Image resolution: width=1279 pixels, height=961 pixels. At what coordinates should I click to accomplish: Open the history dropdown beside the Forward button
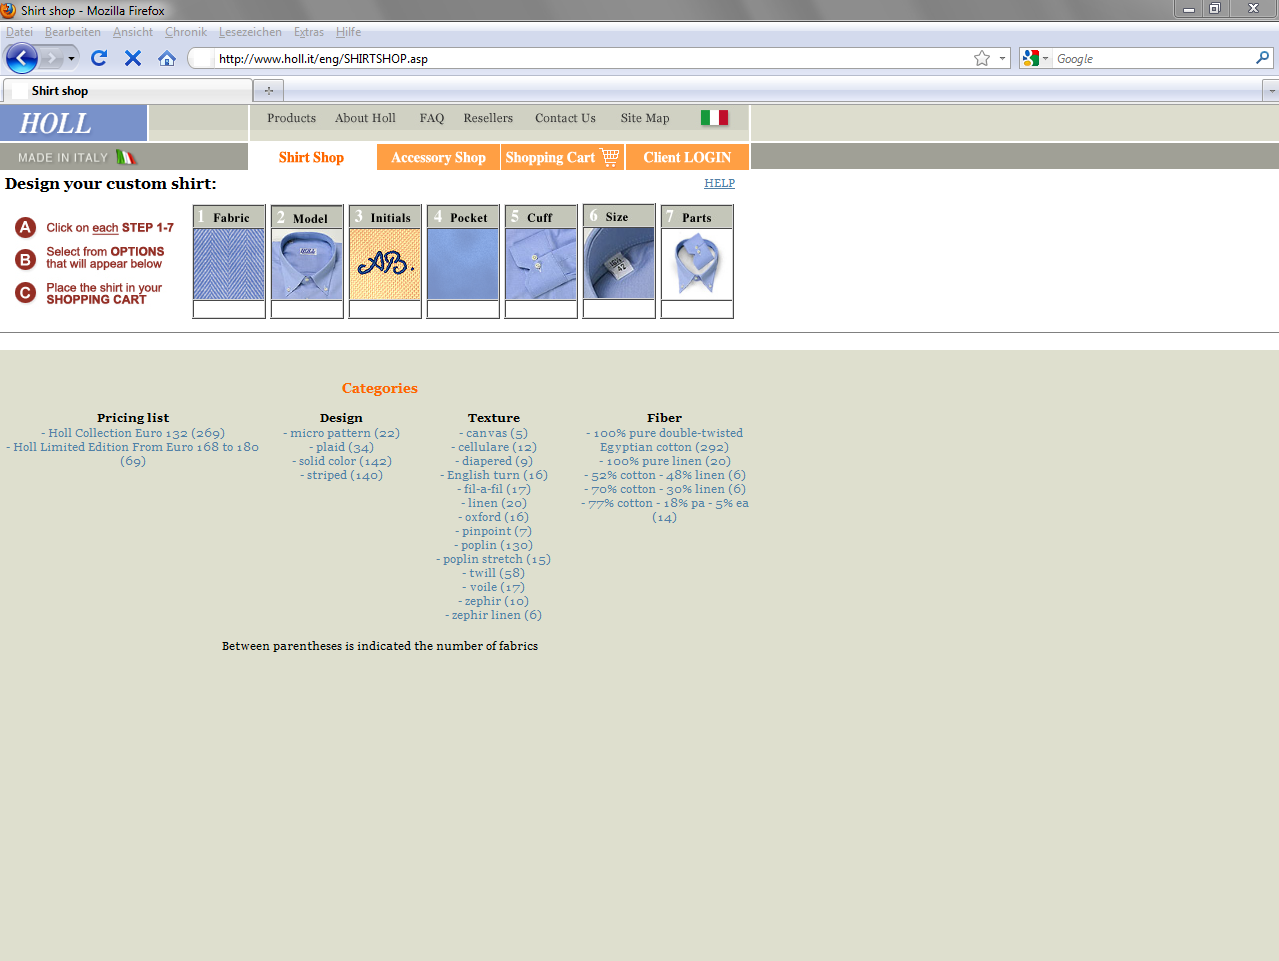click(x=71, y=58)
